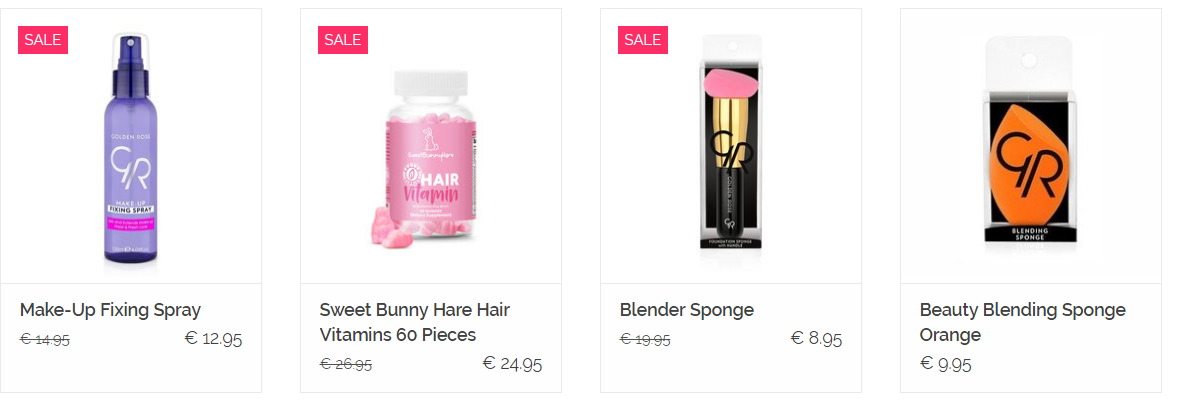
Task: Click the crossed-out € 26.95 price
Action: pyautogui.click(x=346, y=365)
